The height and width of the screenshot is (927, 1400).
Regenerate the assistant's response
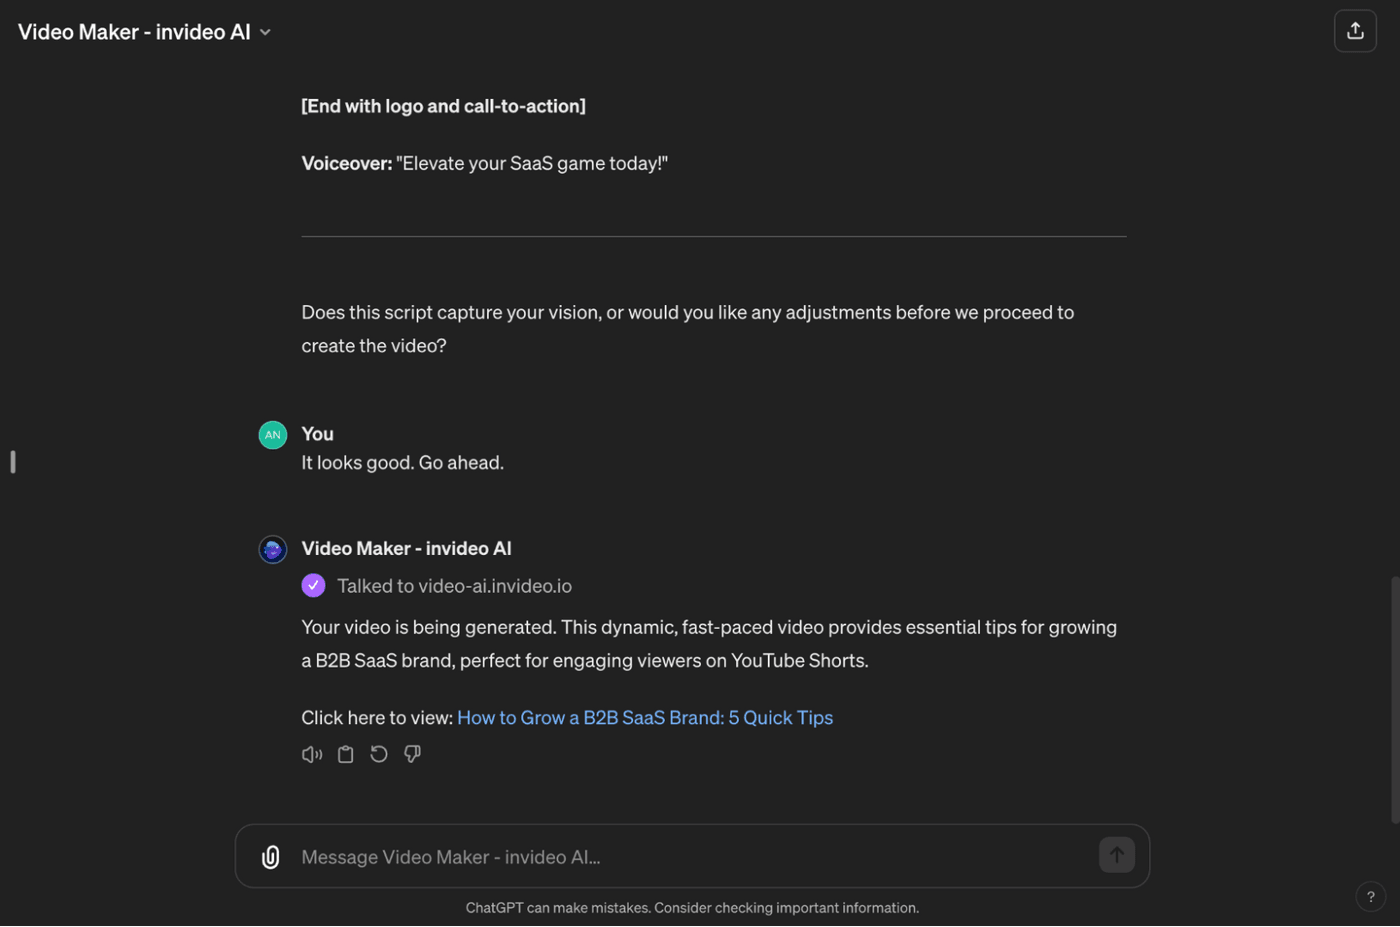(378, 753)
